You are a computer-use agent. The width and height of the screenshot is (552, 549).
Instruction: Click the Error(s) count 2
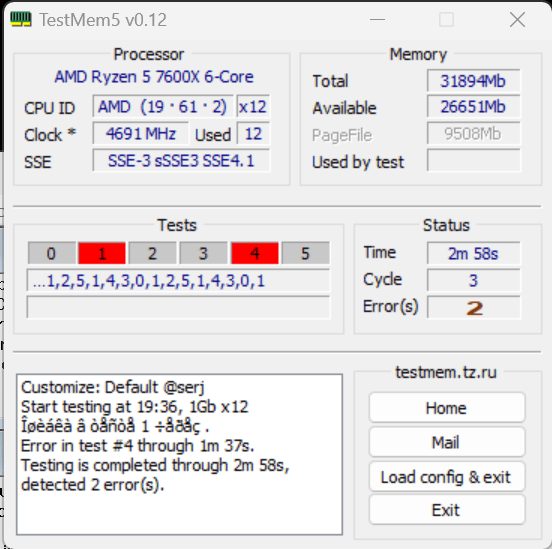point(473,307)
